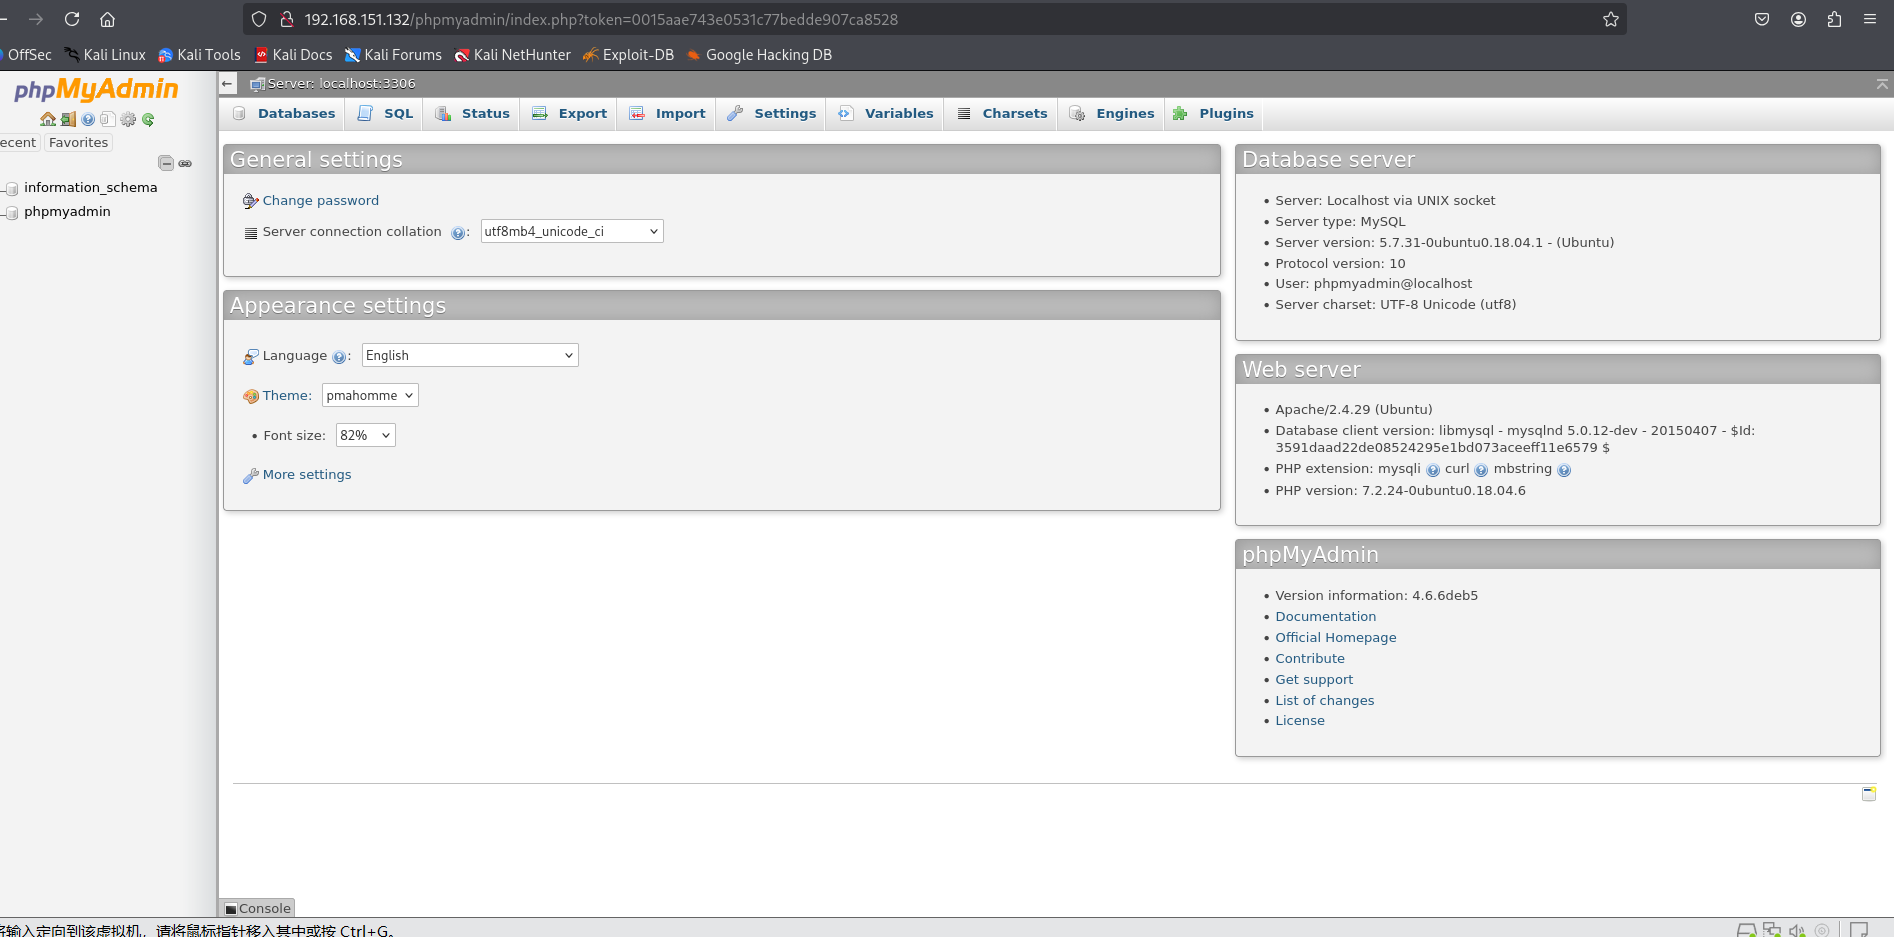
Task: Click the scroll-to-top arrow on server bar
Action: pyautogui.click(x=1882, y=84)
